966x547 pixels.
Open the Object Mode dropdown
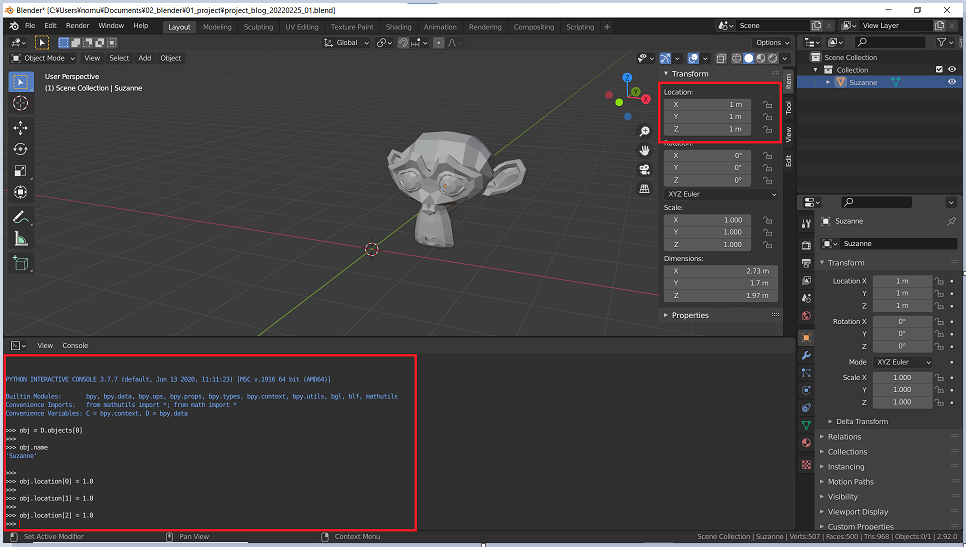point(43,58)
